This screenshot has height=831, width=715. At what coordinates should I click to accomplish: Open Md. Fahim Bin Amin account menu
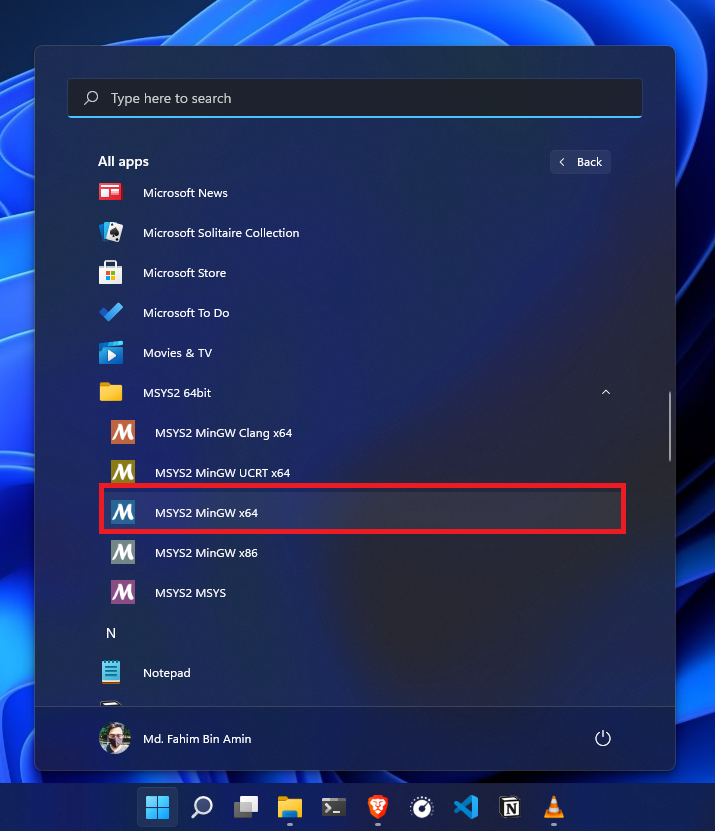176,739
